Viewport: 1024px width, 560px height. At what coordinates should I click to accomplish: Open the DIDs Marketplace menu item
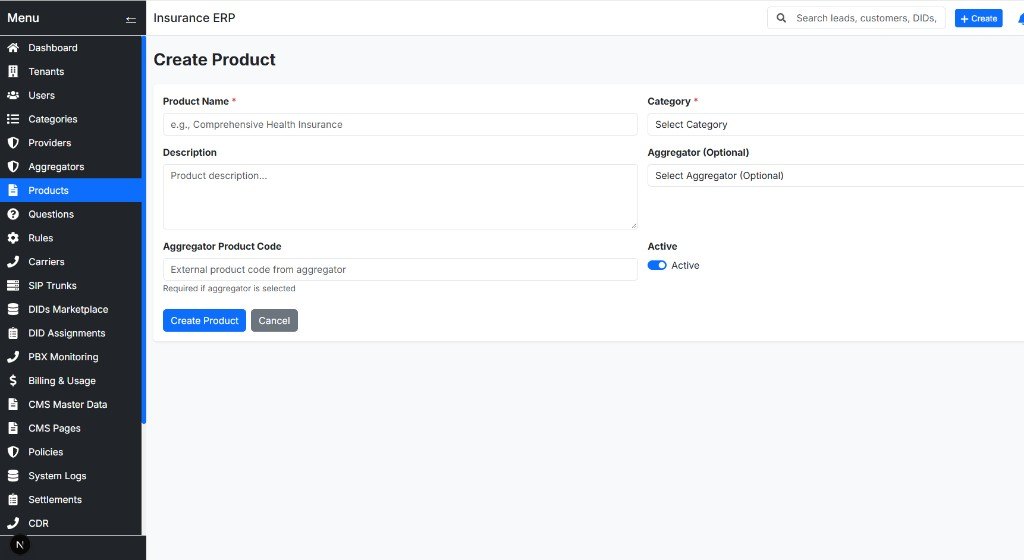coord(71,309)
